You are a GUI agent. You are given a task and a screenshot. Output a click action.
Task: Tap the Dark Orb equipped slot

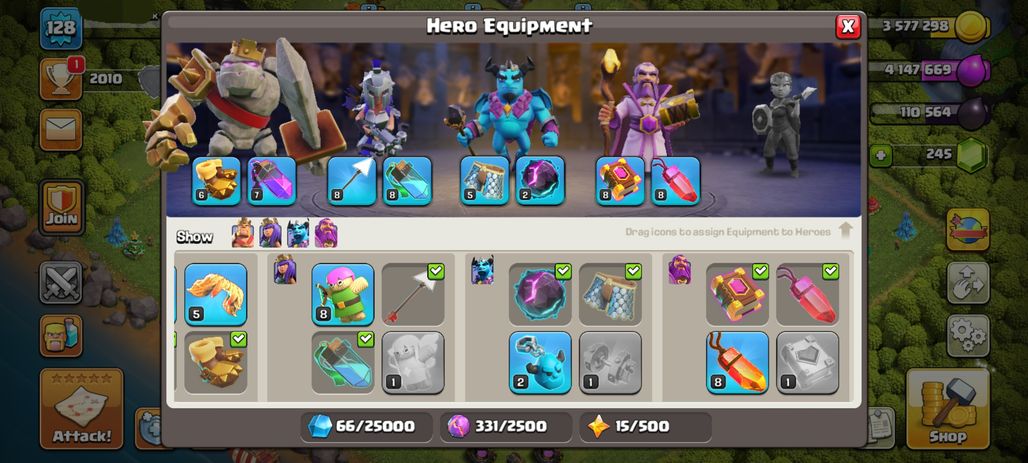pyautogui.click(x=540, y=180)
